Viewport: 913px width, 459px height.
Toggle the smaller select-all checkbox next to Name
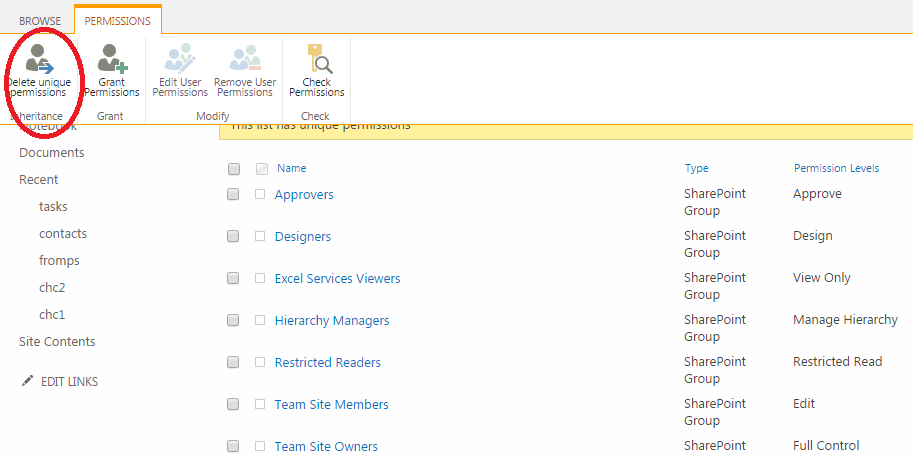click(x=262, y=169)
